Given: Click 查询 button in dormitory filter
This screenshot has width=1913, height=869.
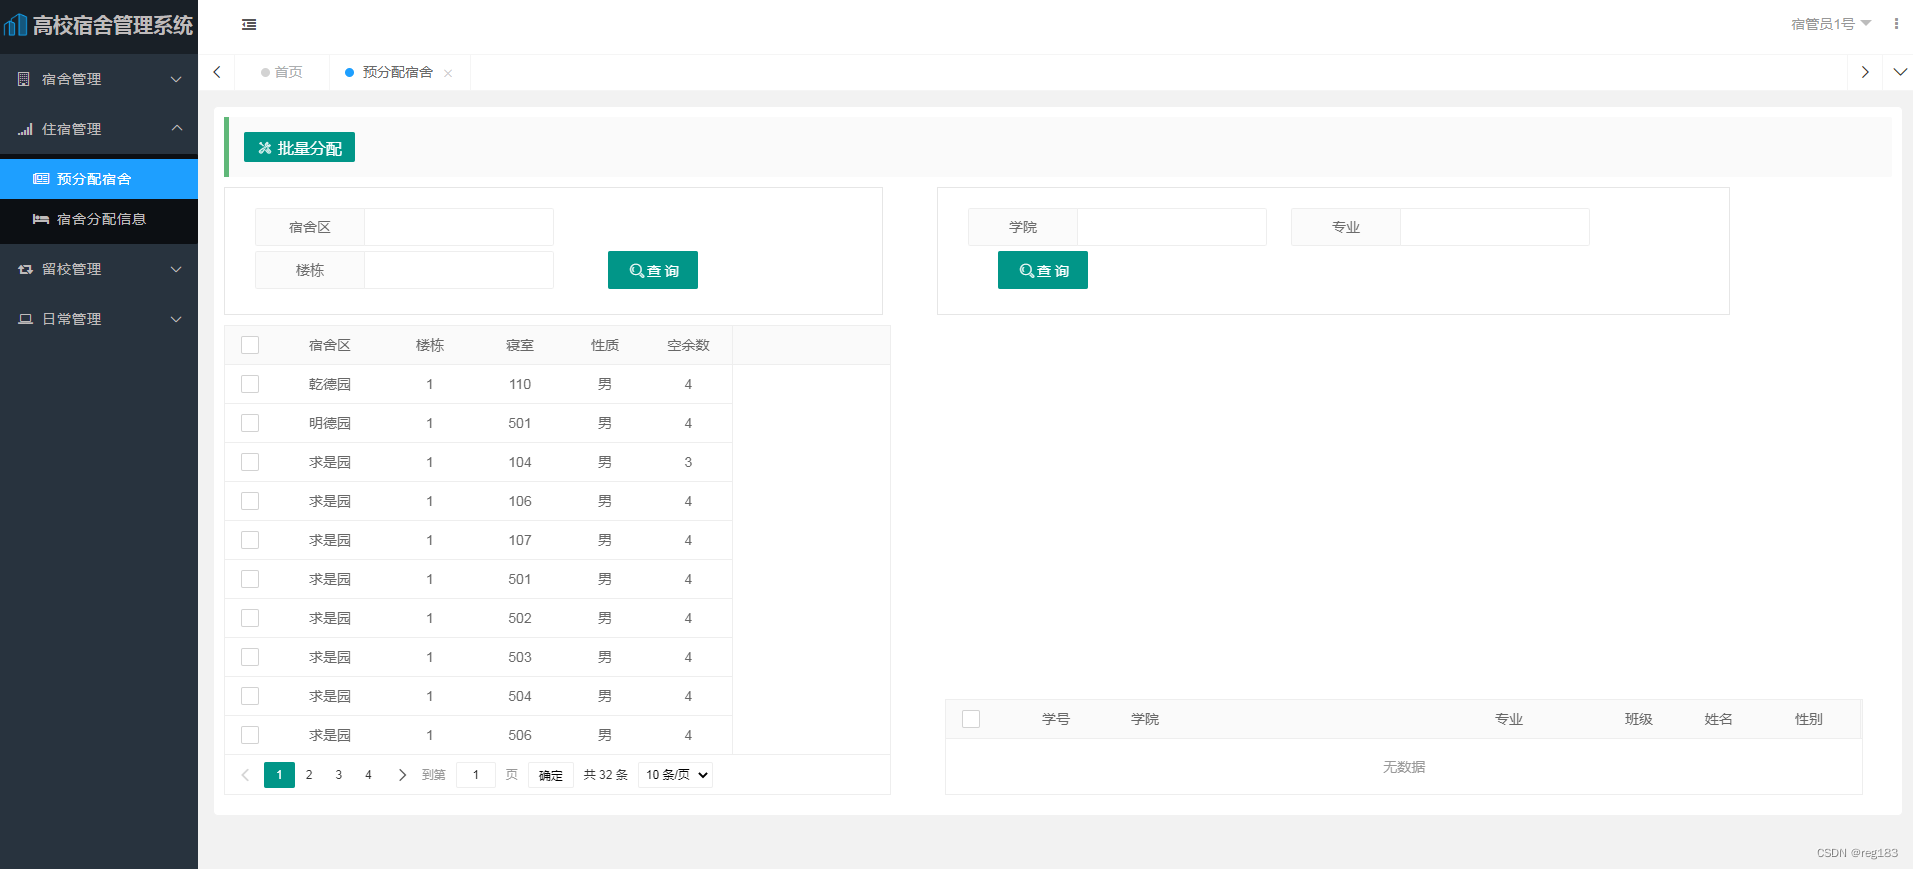Looking at the screenshot, I should [x=653, y=270].
